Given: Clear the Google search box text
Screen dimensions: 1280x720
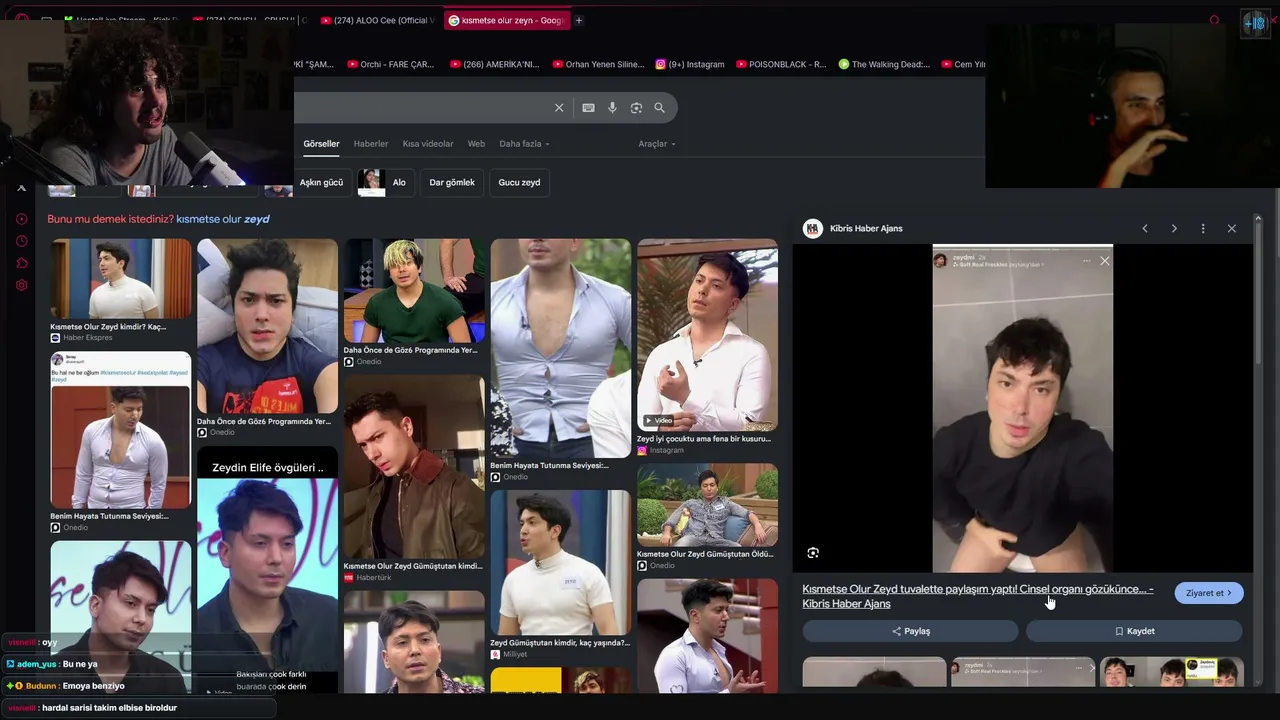Looking at the screenshot, I should [559, 108].
